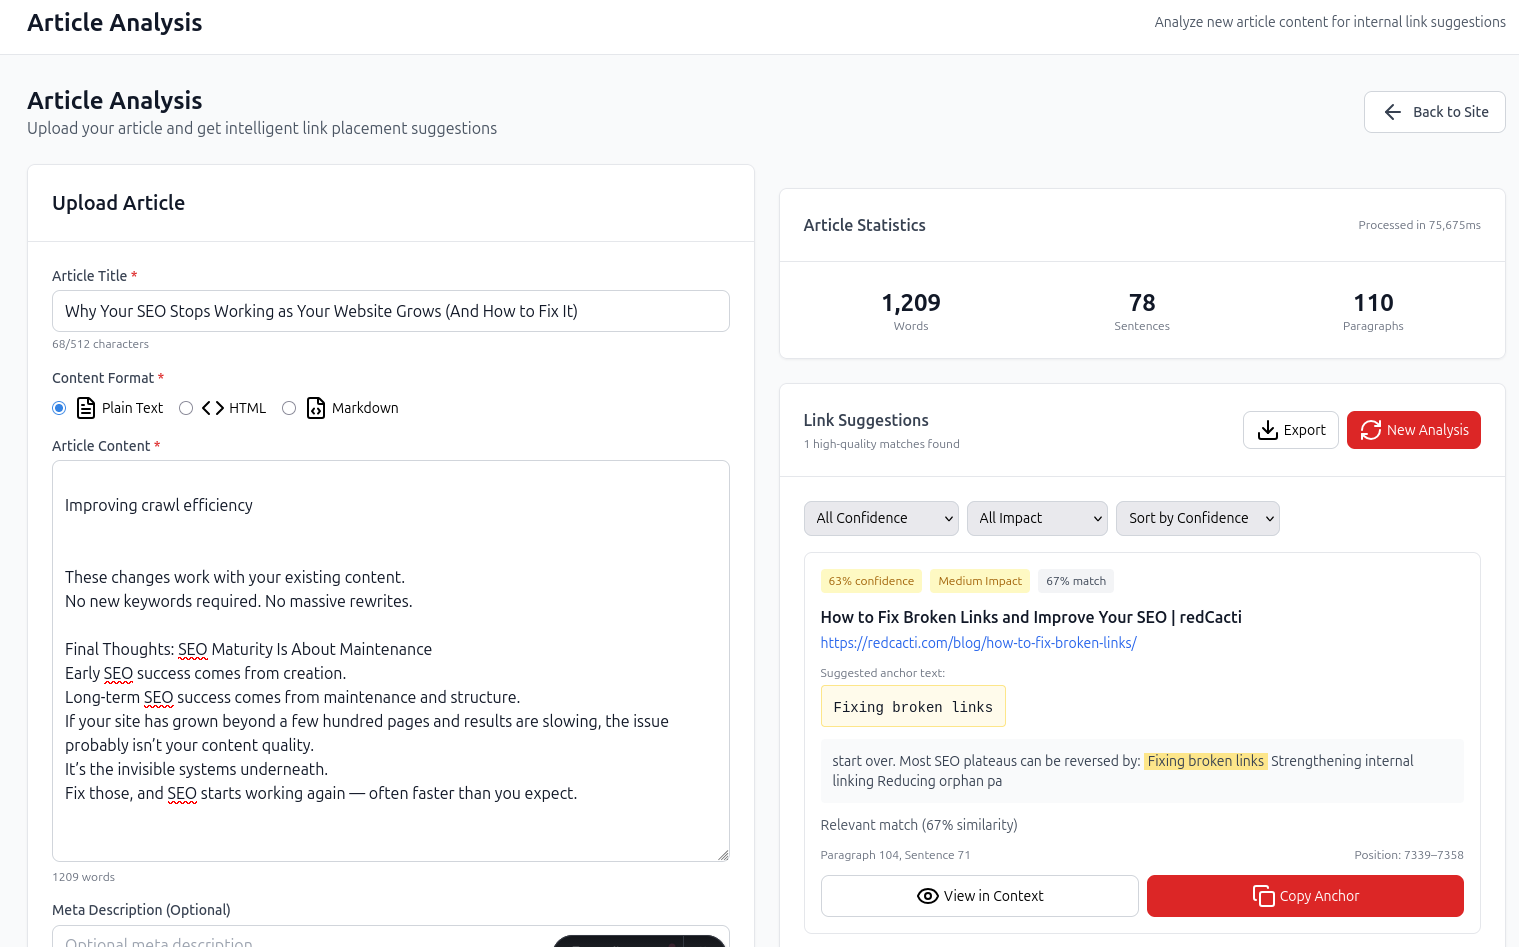The image size is (1519, 947).
Task: Click the eye icon on View in Context
Action: pos(928,896)
